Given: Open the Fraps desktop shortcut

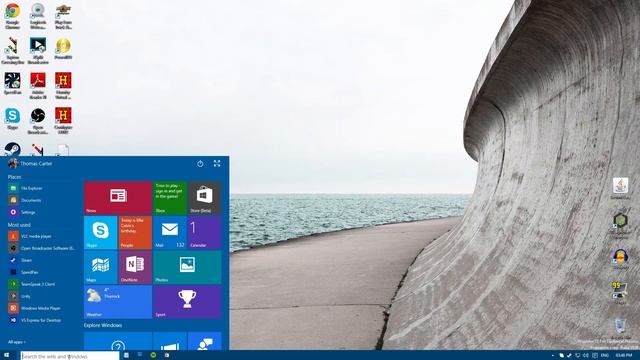Looking at the screenshot, I should coord(620,292).
